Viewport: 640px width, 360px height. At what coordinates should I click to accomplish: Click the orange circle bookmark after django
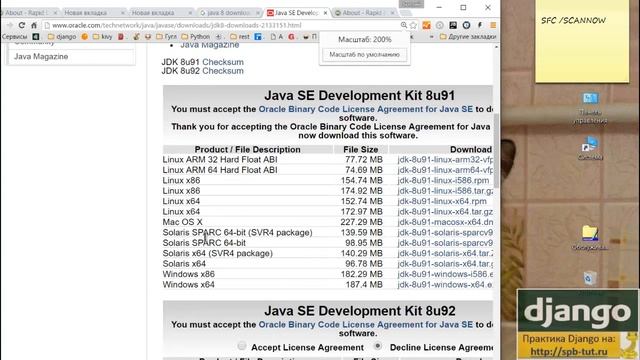(x=84, y=37)
